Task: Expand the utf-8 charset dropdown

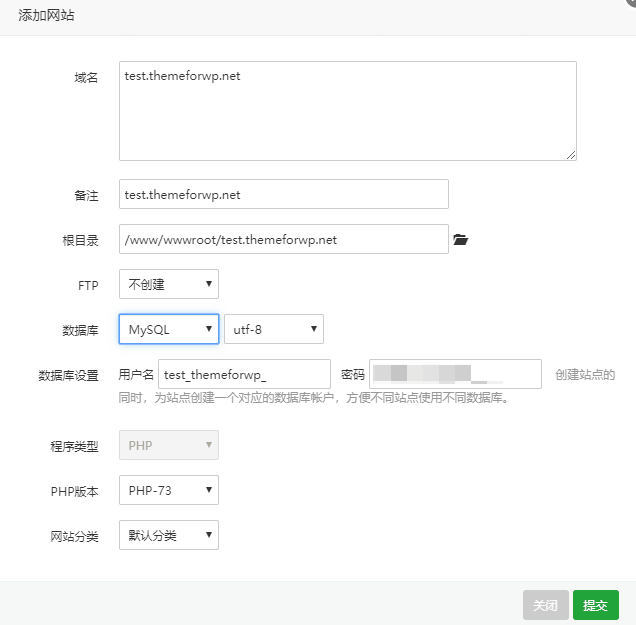Action: 273,329
